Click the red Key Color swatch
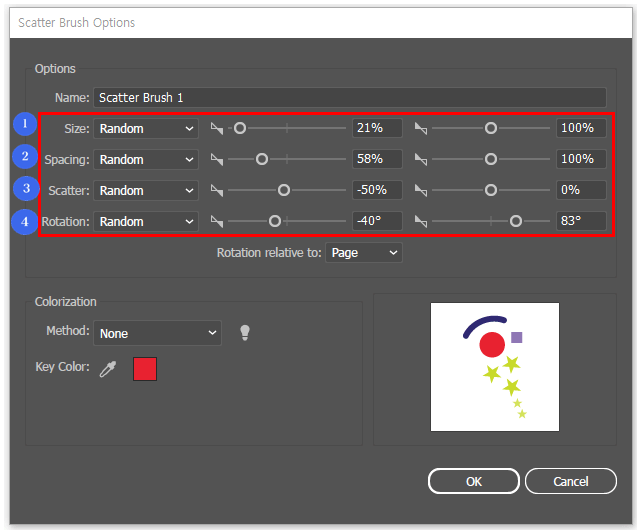Viewport: 638px width, 531px height. coord(145,369)
